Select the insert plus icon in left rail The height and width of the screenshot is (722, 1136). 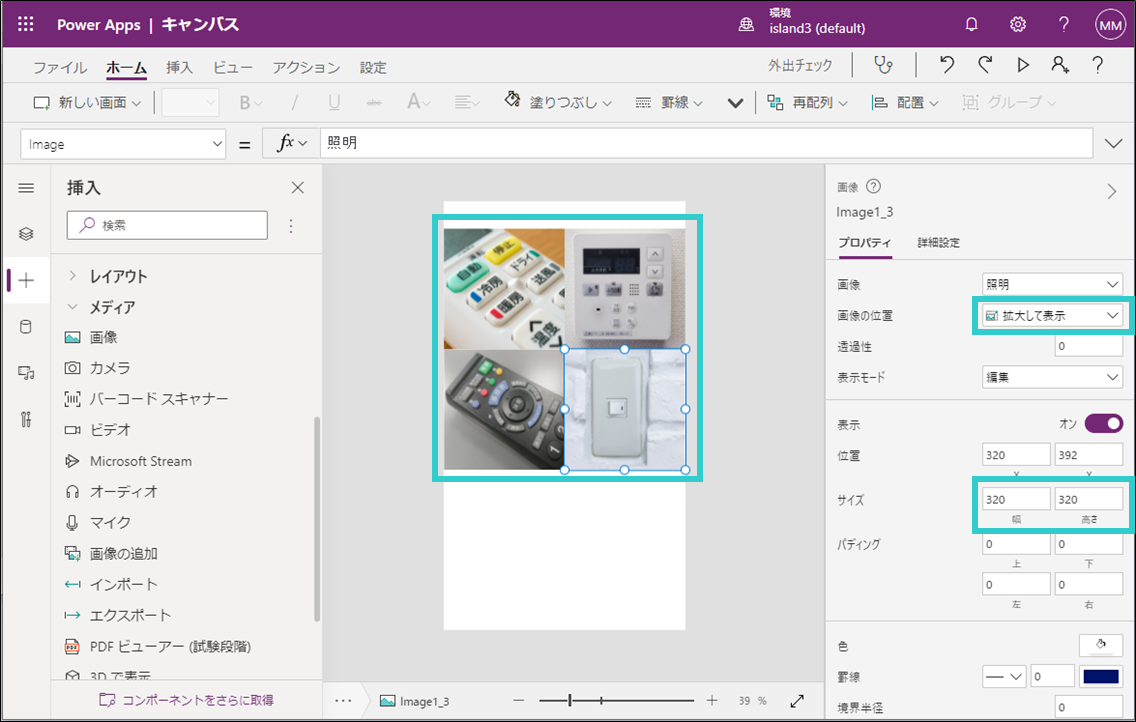click(26, 280)
